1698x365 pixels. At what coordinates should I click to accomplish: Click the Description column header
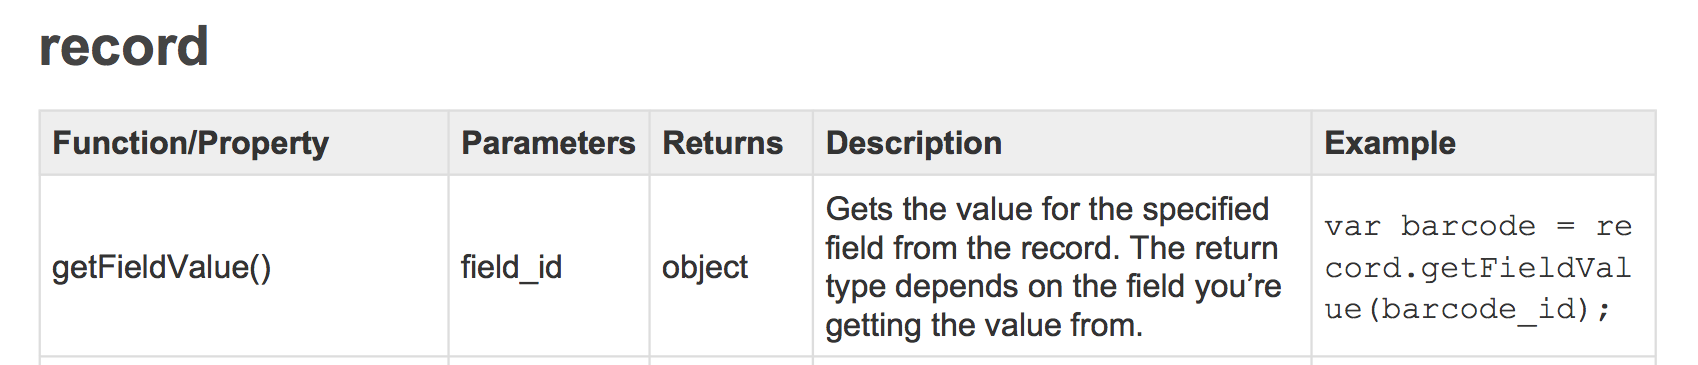(913, 143)
